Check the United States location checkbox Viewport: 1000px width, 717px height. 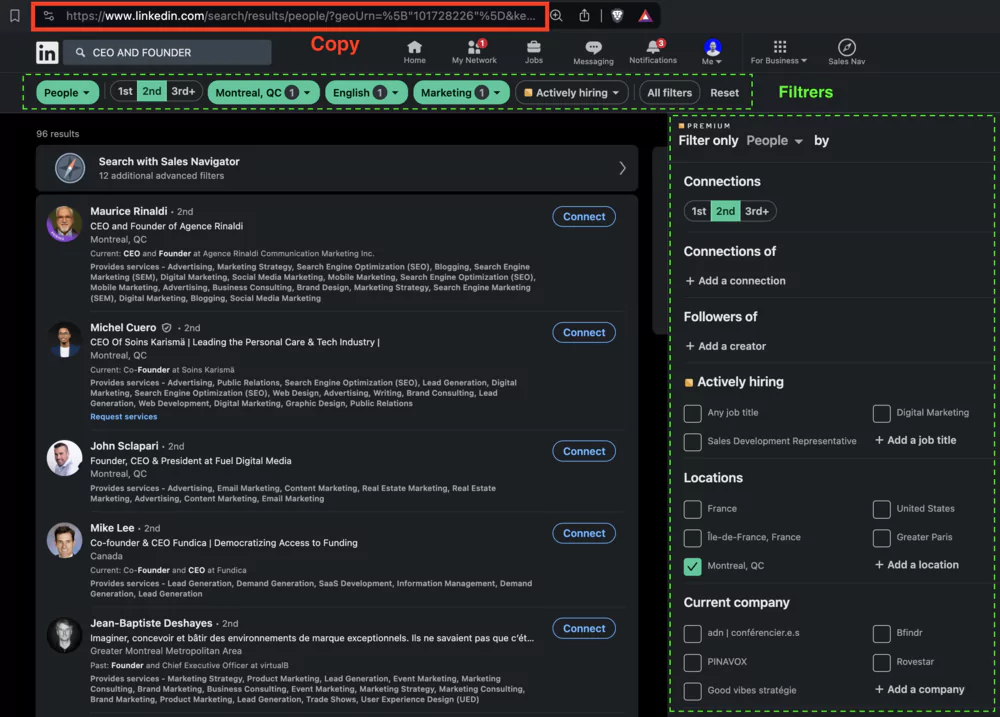pyautogui.click(x=881, y=509)
